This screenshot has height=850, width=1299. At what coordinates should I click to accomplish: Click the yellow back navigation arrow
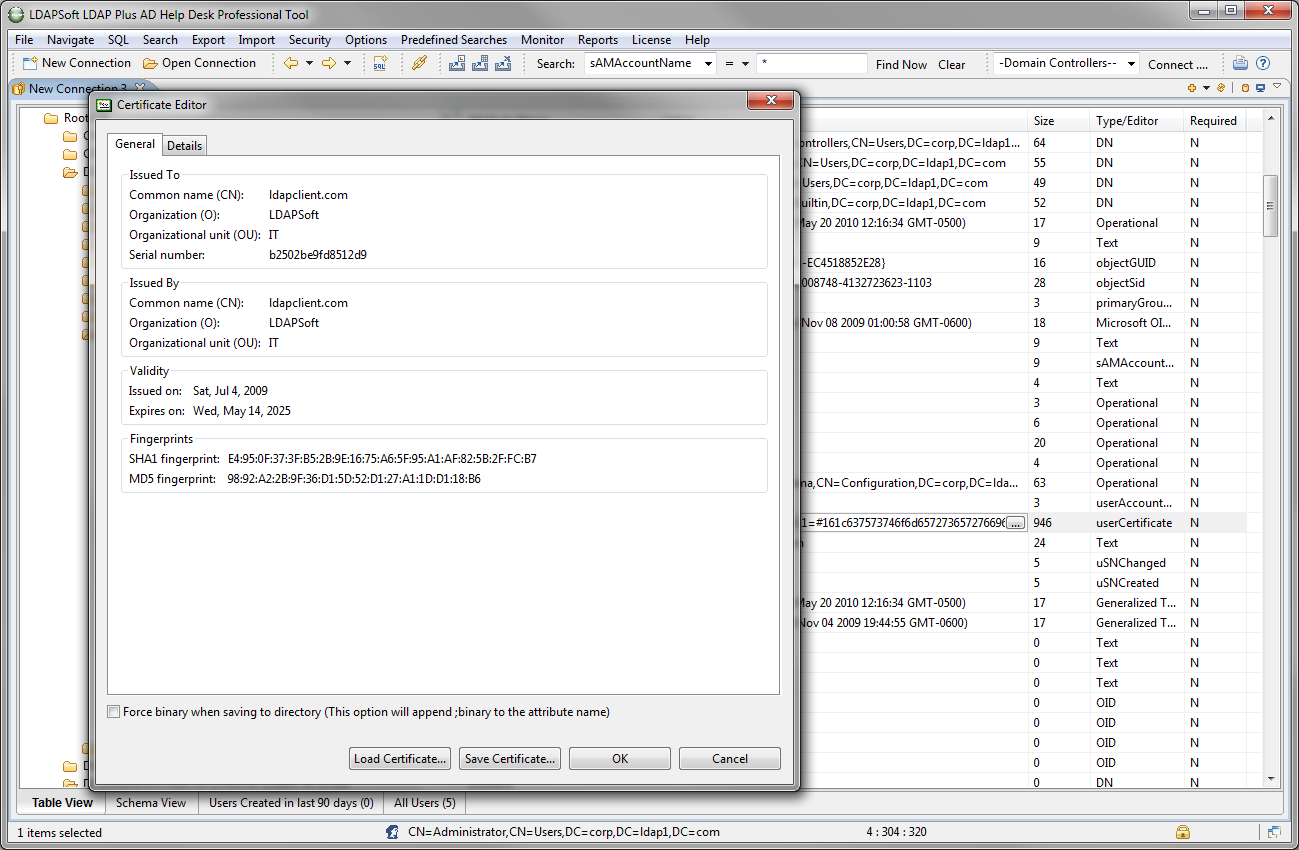tap(291, 63)
